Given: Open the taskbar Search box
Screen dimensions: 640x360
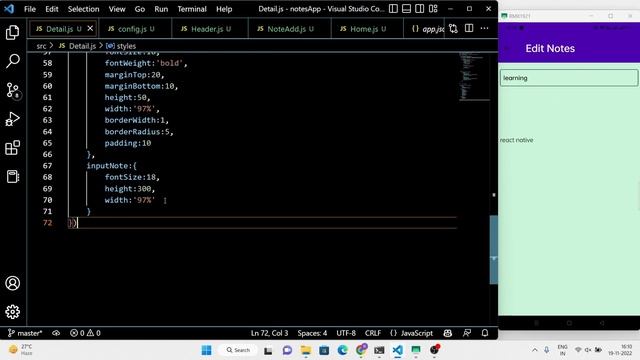Looking at the screenshot, I should (x=238, y=350).
